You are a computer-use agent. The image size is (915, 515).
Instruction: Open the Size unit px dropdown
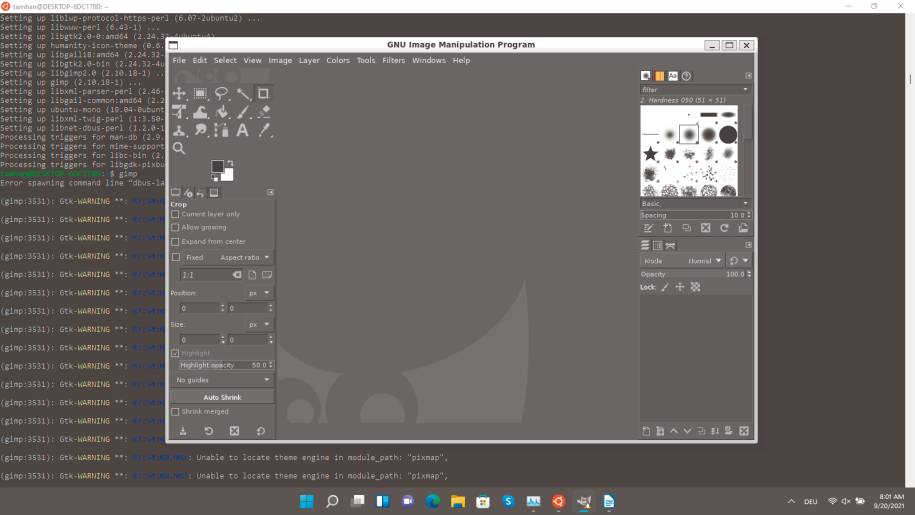[x=259, y=324]
